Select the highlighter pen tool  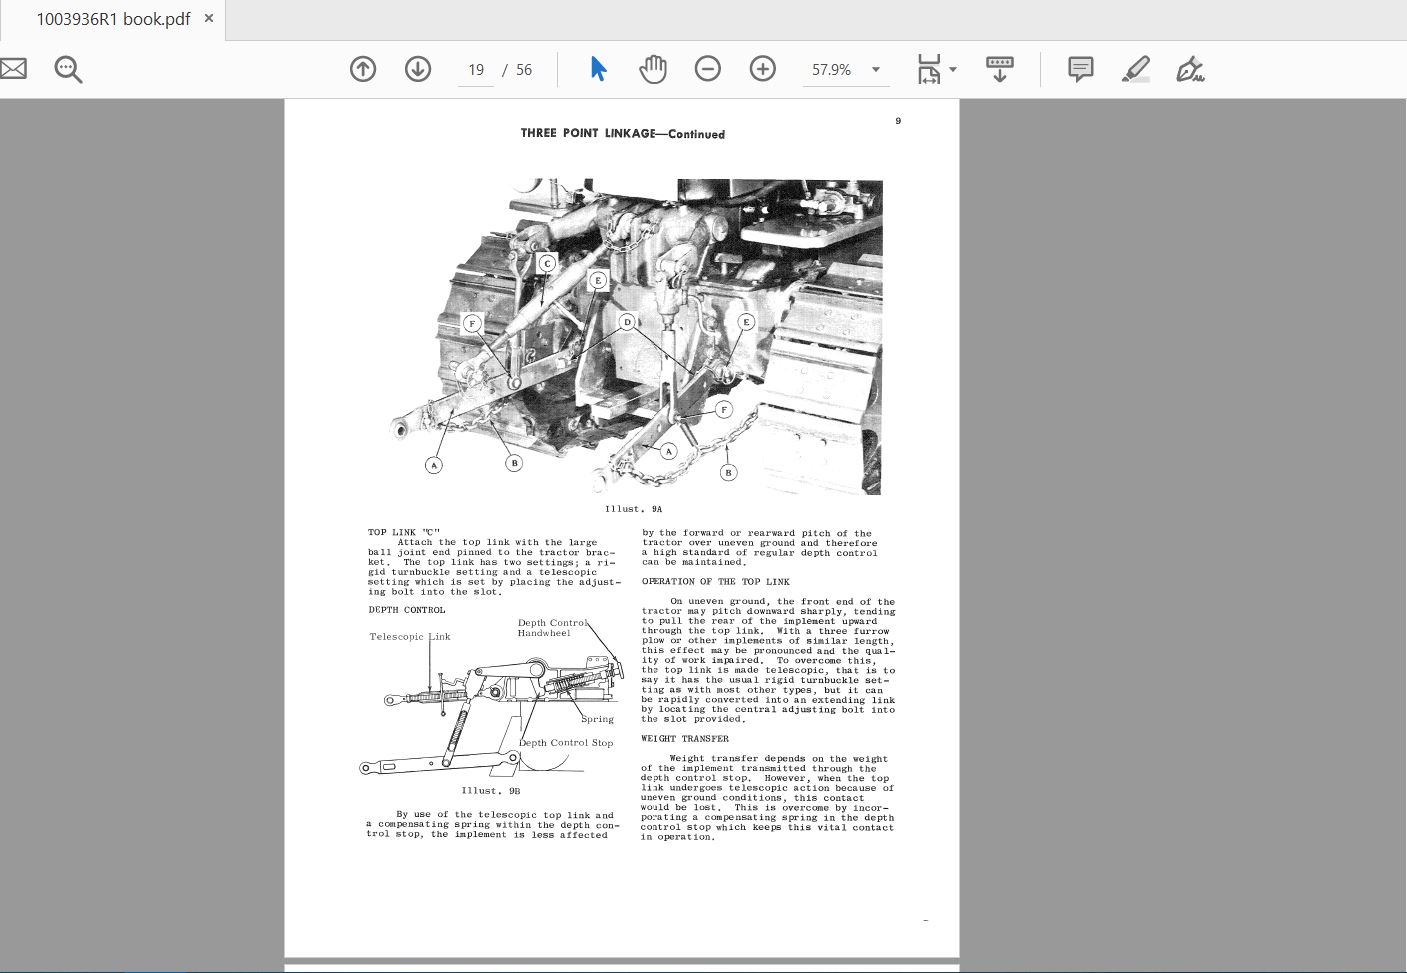pos(1135,69)
